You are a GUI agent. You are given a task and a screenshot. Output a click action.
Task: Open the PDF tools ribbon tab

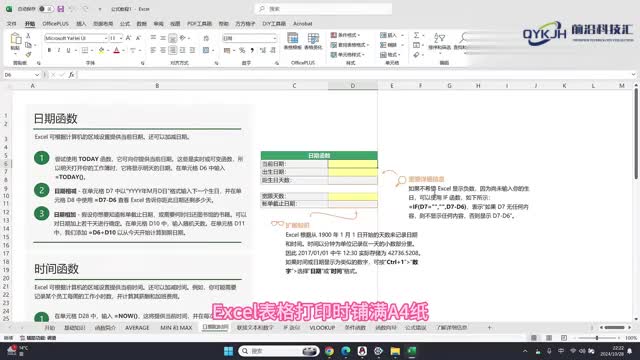200,24
